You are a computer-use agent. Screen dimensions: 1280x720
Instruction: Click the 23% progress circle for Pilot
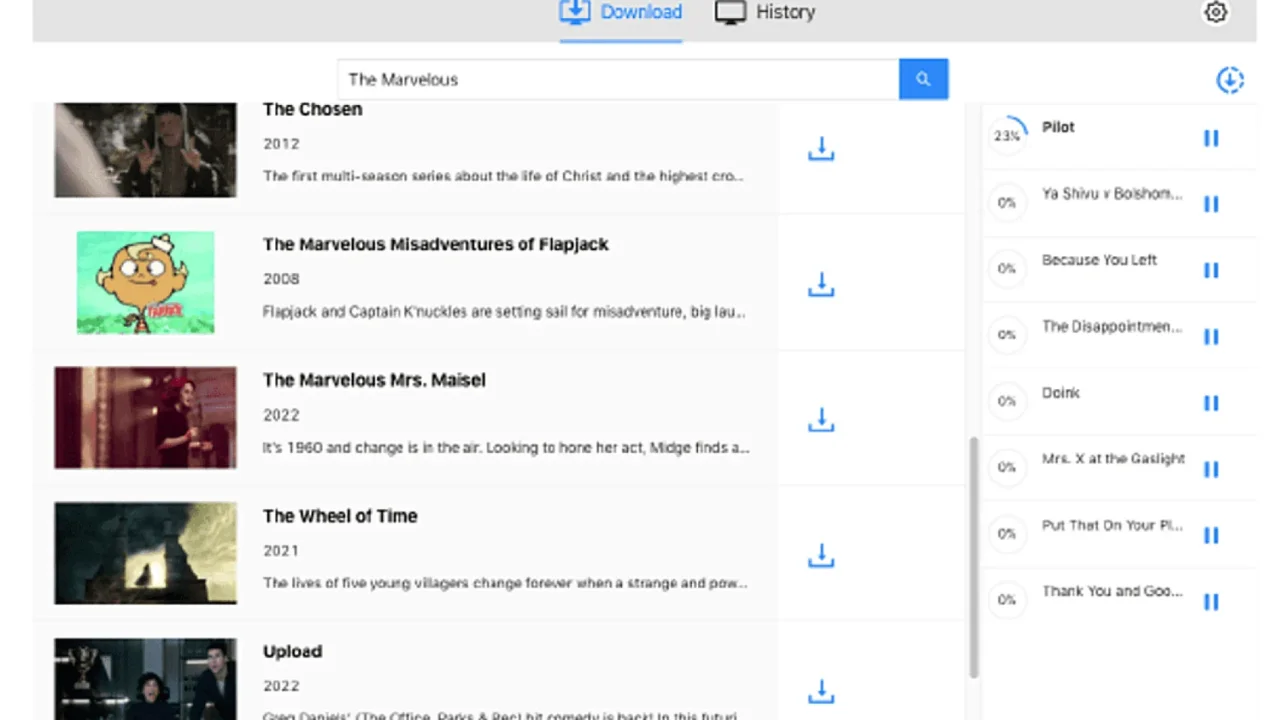[1007, 135]
